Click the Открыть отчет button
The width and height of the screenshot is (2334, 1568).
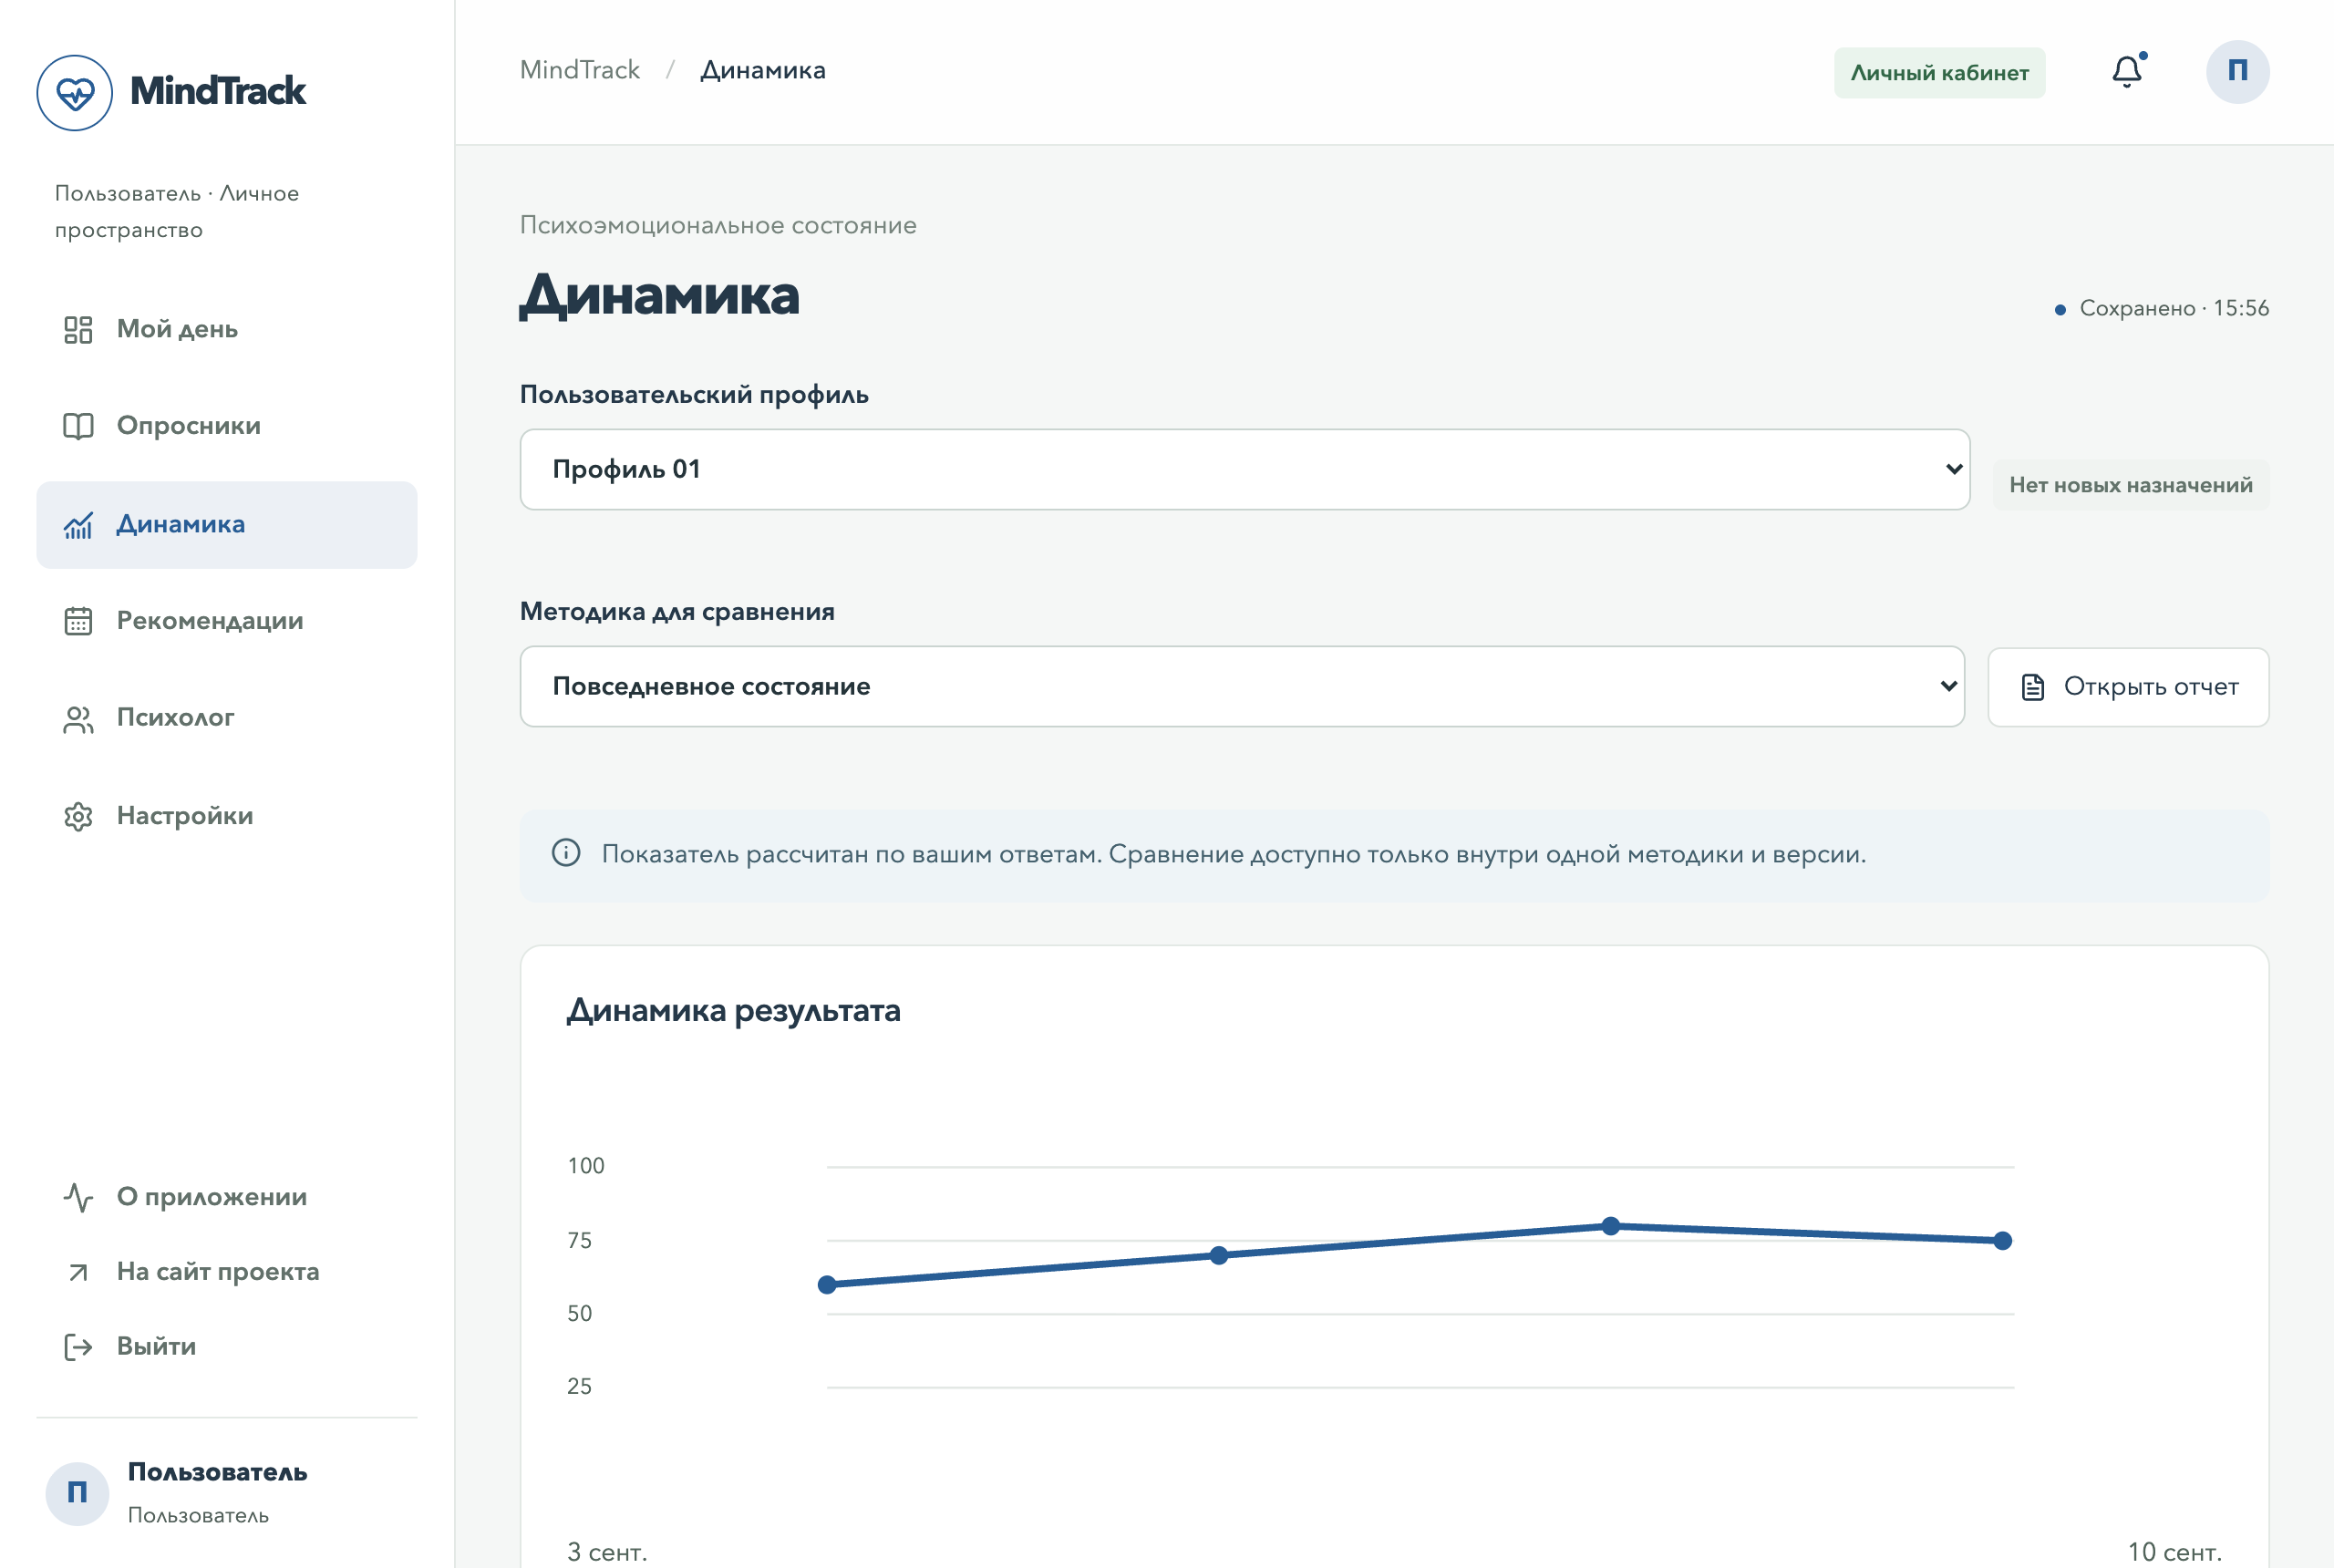pos(2128,687)
